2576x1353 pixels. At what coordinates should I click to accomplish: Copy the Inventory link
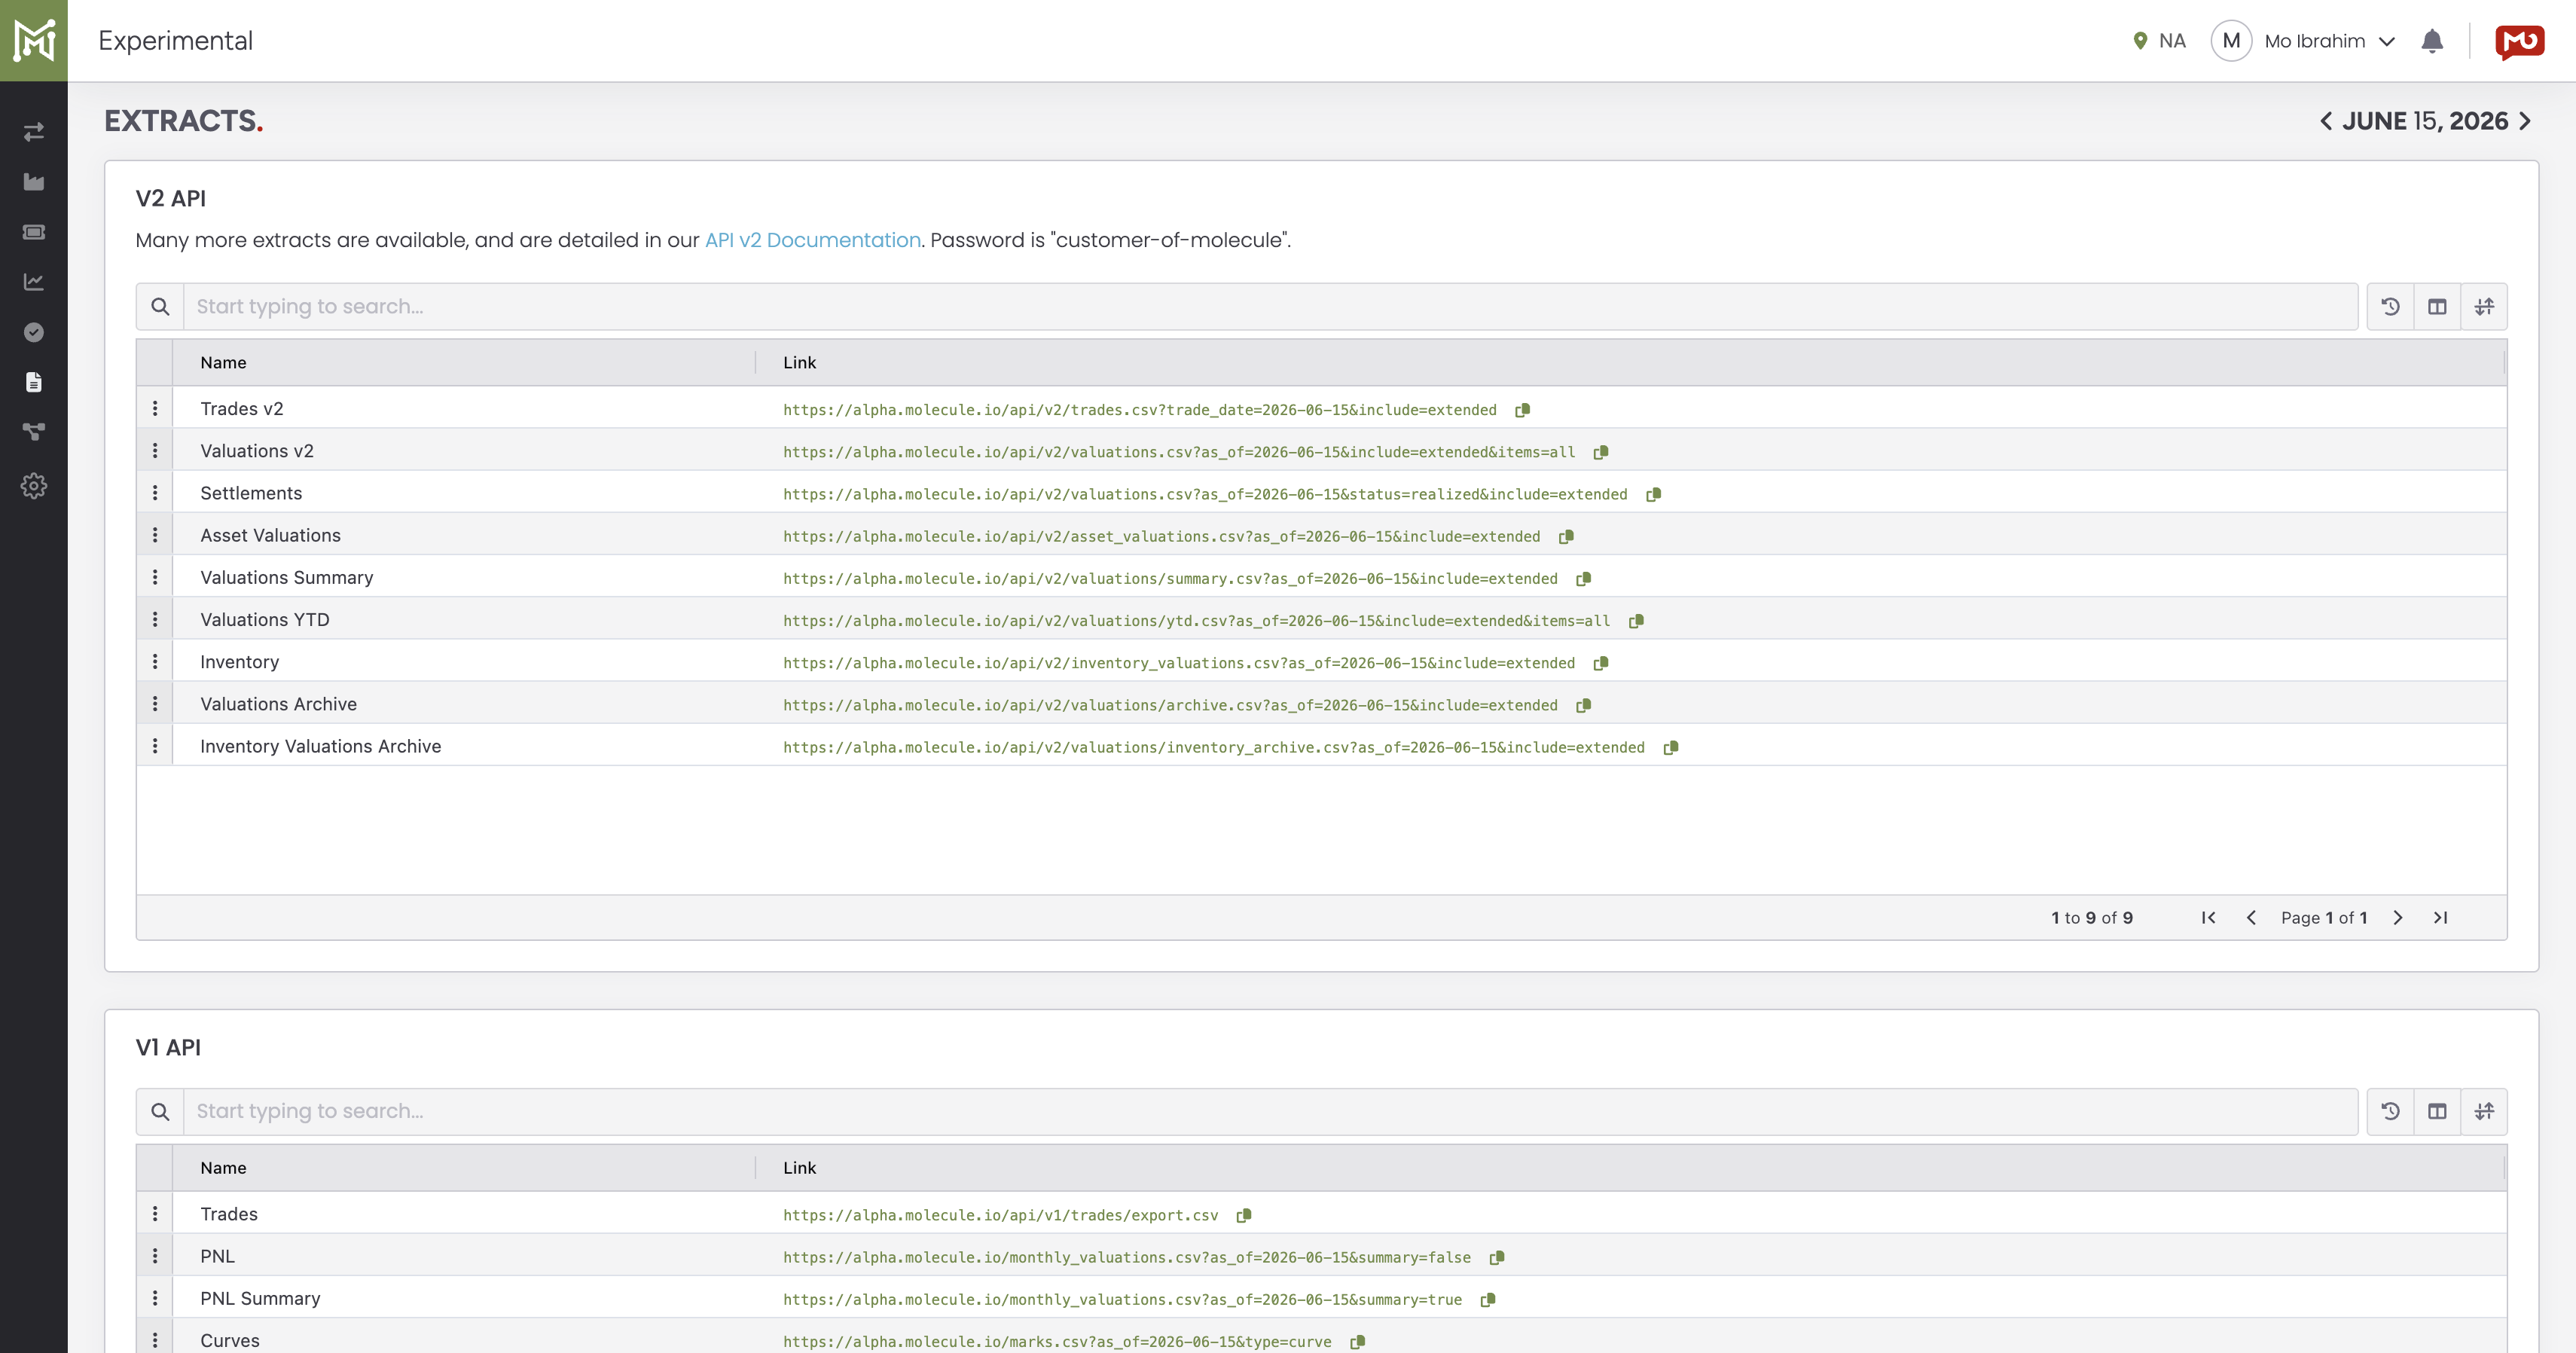pos(1600,663)
